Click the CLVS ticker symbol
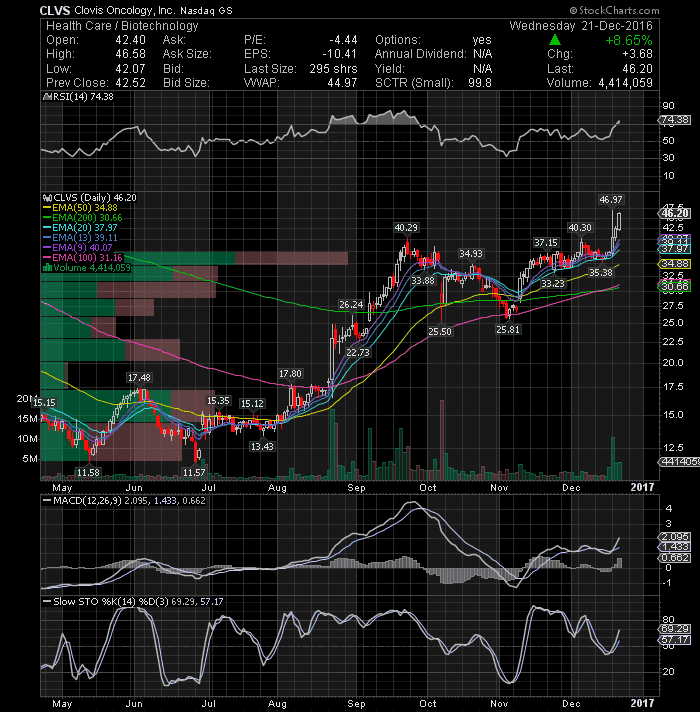 click(x=54, y=10)
